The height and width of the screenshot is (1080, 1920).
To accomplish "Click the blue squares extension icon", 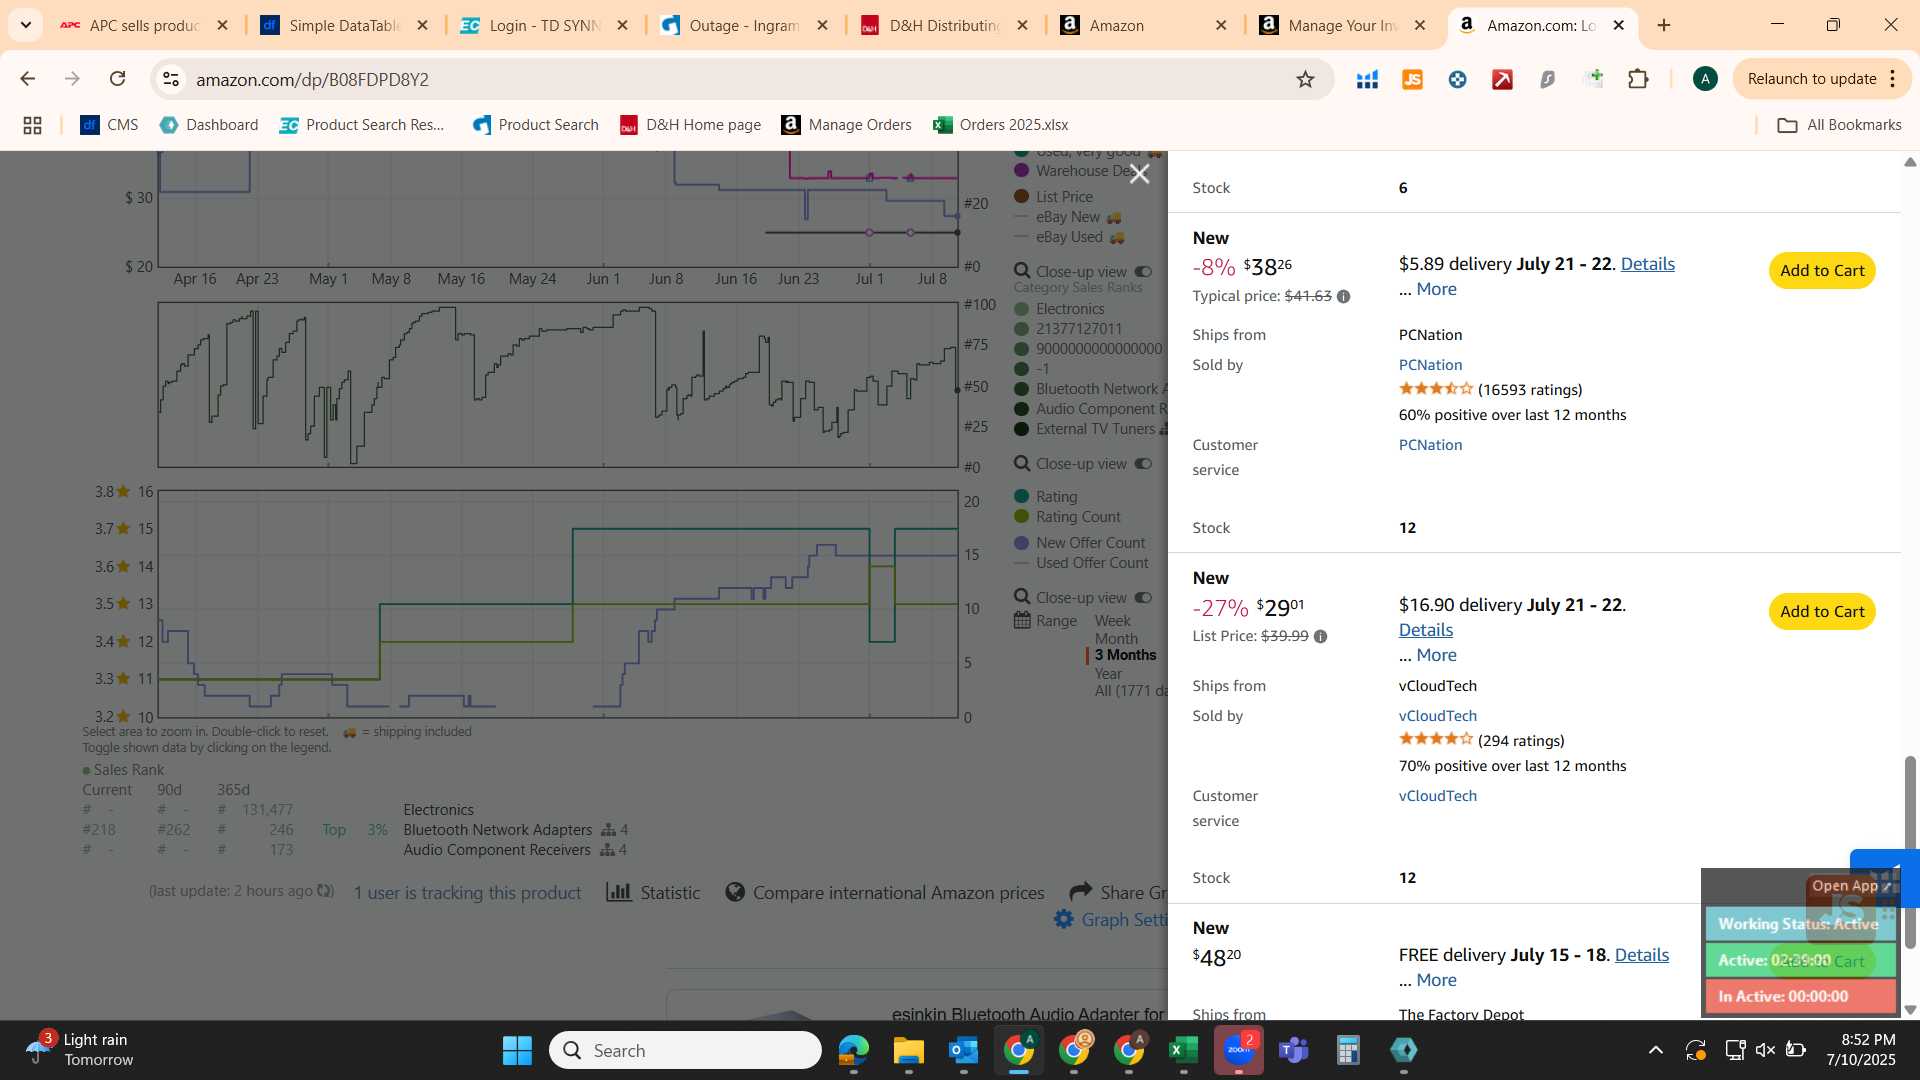I will pyautogui.click(x=1367, y=79).
